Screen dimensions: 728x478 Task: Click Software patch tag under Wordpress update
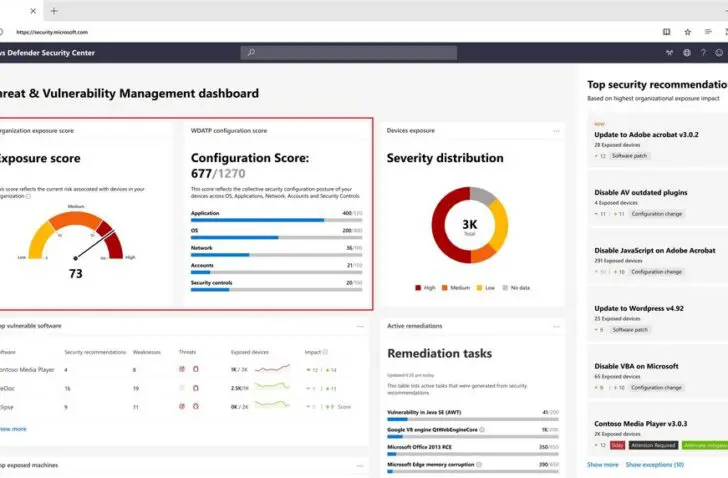[x=630, y=329]
